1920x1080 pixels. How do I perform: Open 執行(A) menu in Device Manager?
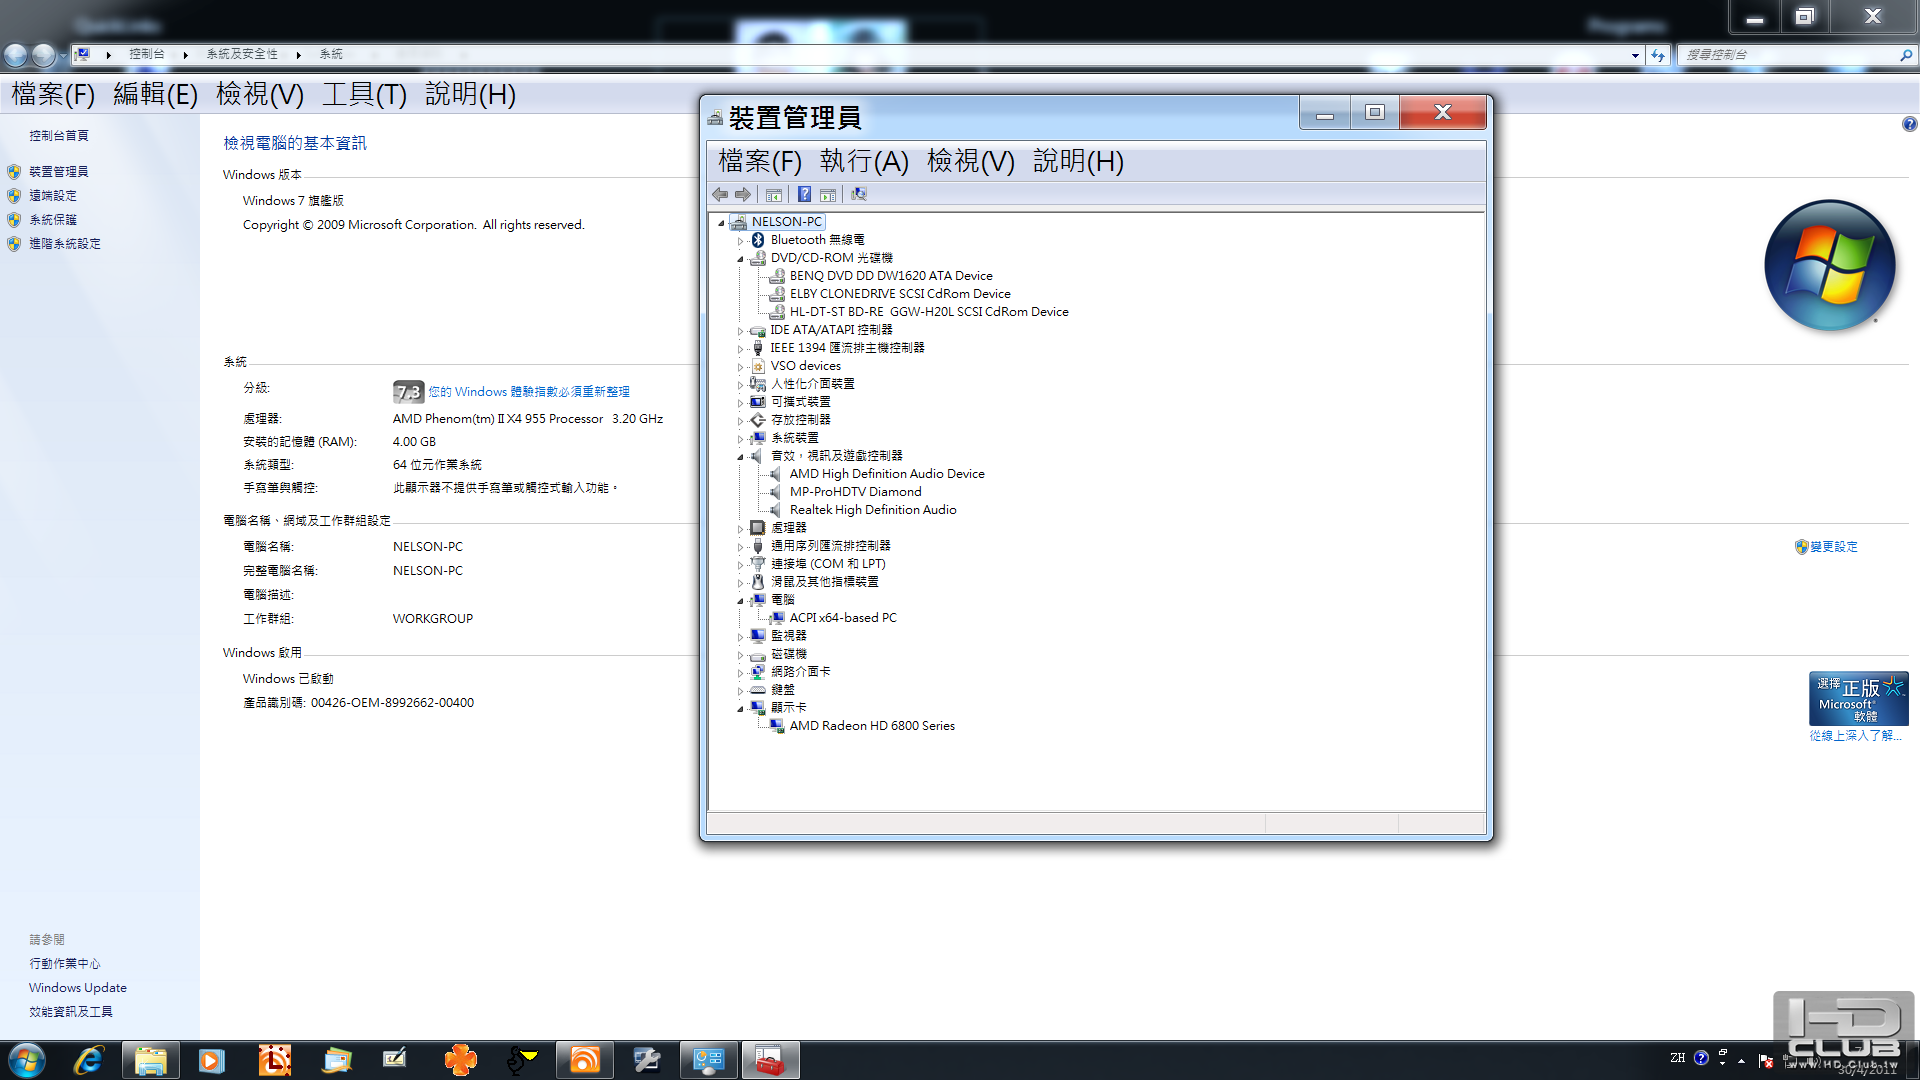point(863,161)
